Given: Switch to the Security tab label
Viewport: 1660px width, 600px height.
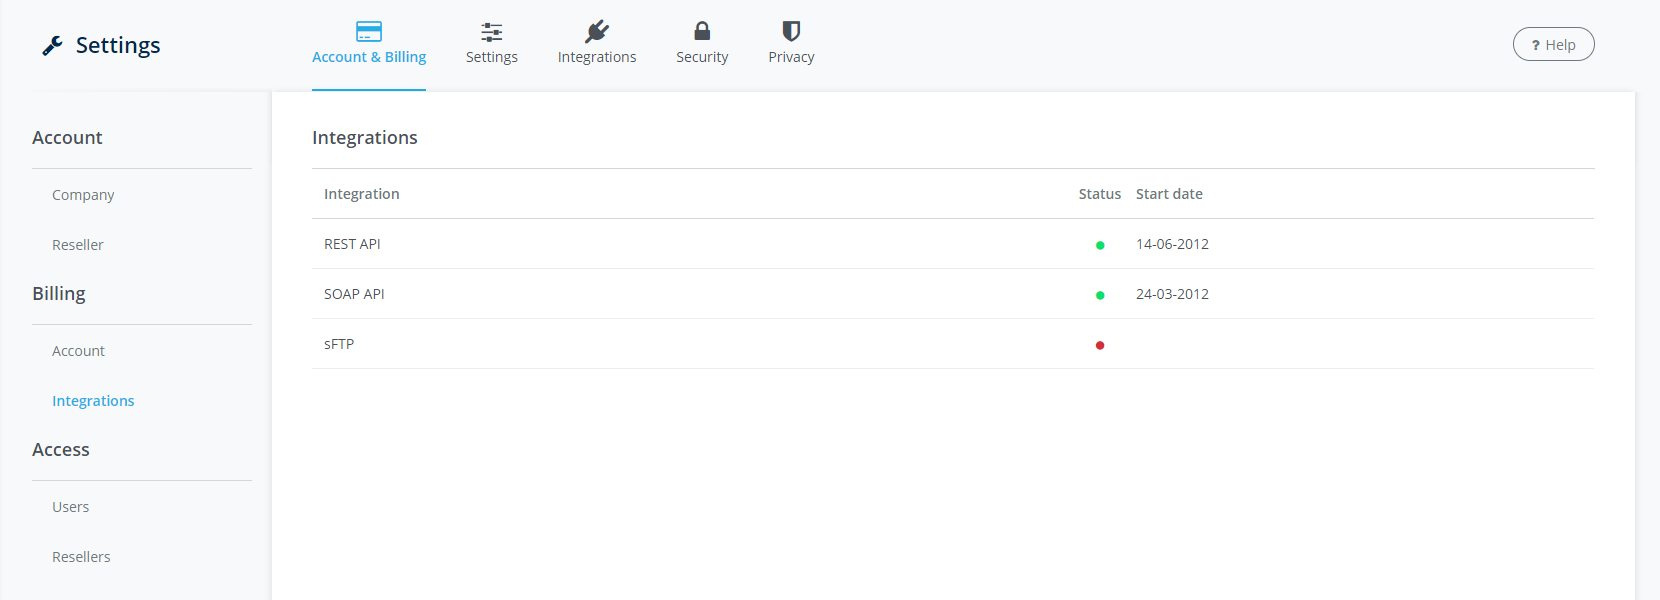Looking at the screenshot, I should (702, 57).
